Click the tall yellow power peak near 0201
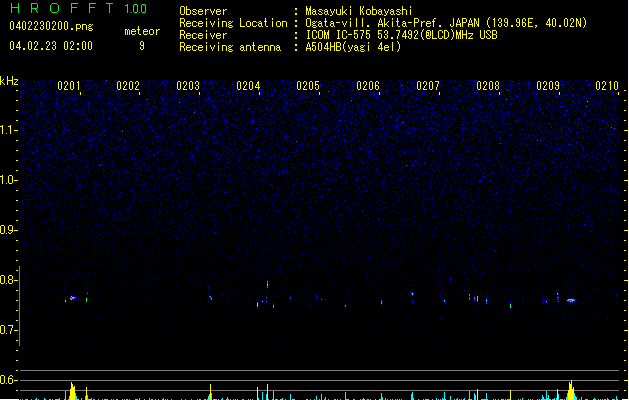Screen dimensions: 629x400 tap(72, 391)
